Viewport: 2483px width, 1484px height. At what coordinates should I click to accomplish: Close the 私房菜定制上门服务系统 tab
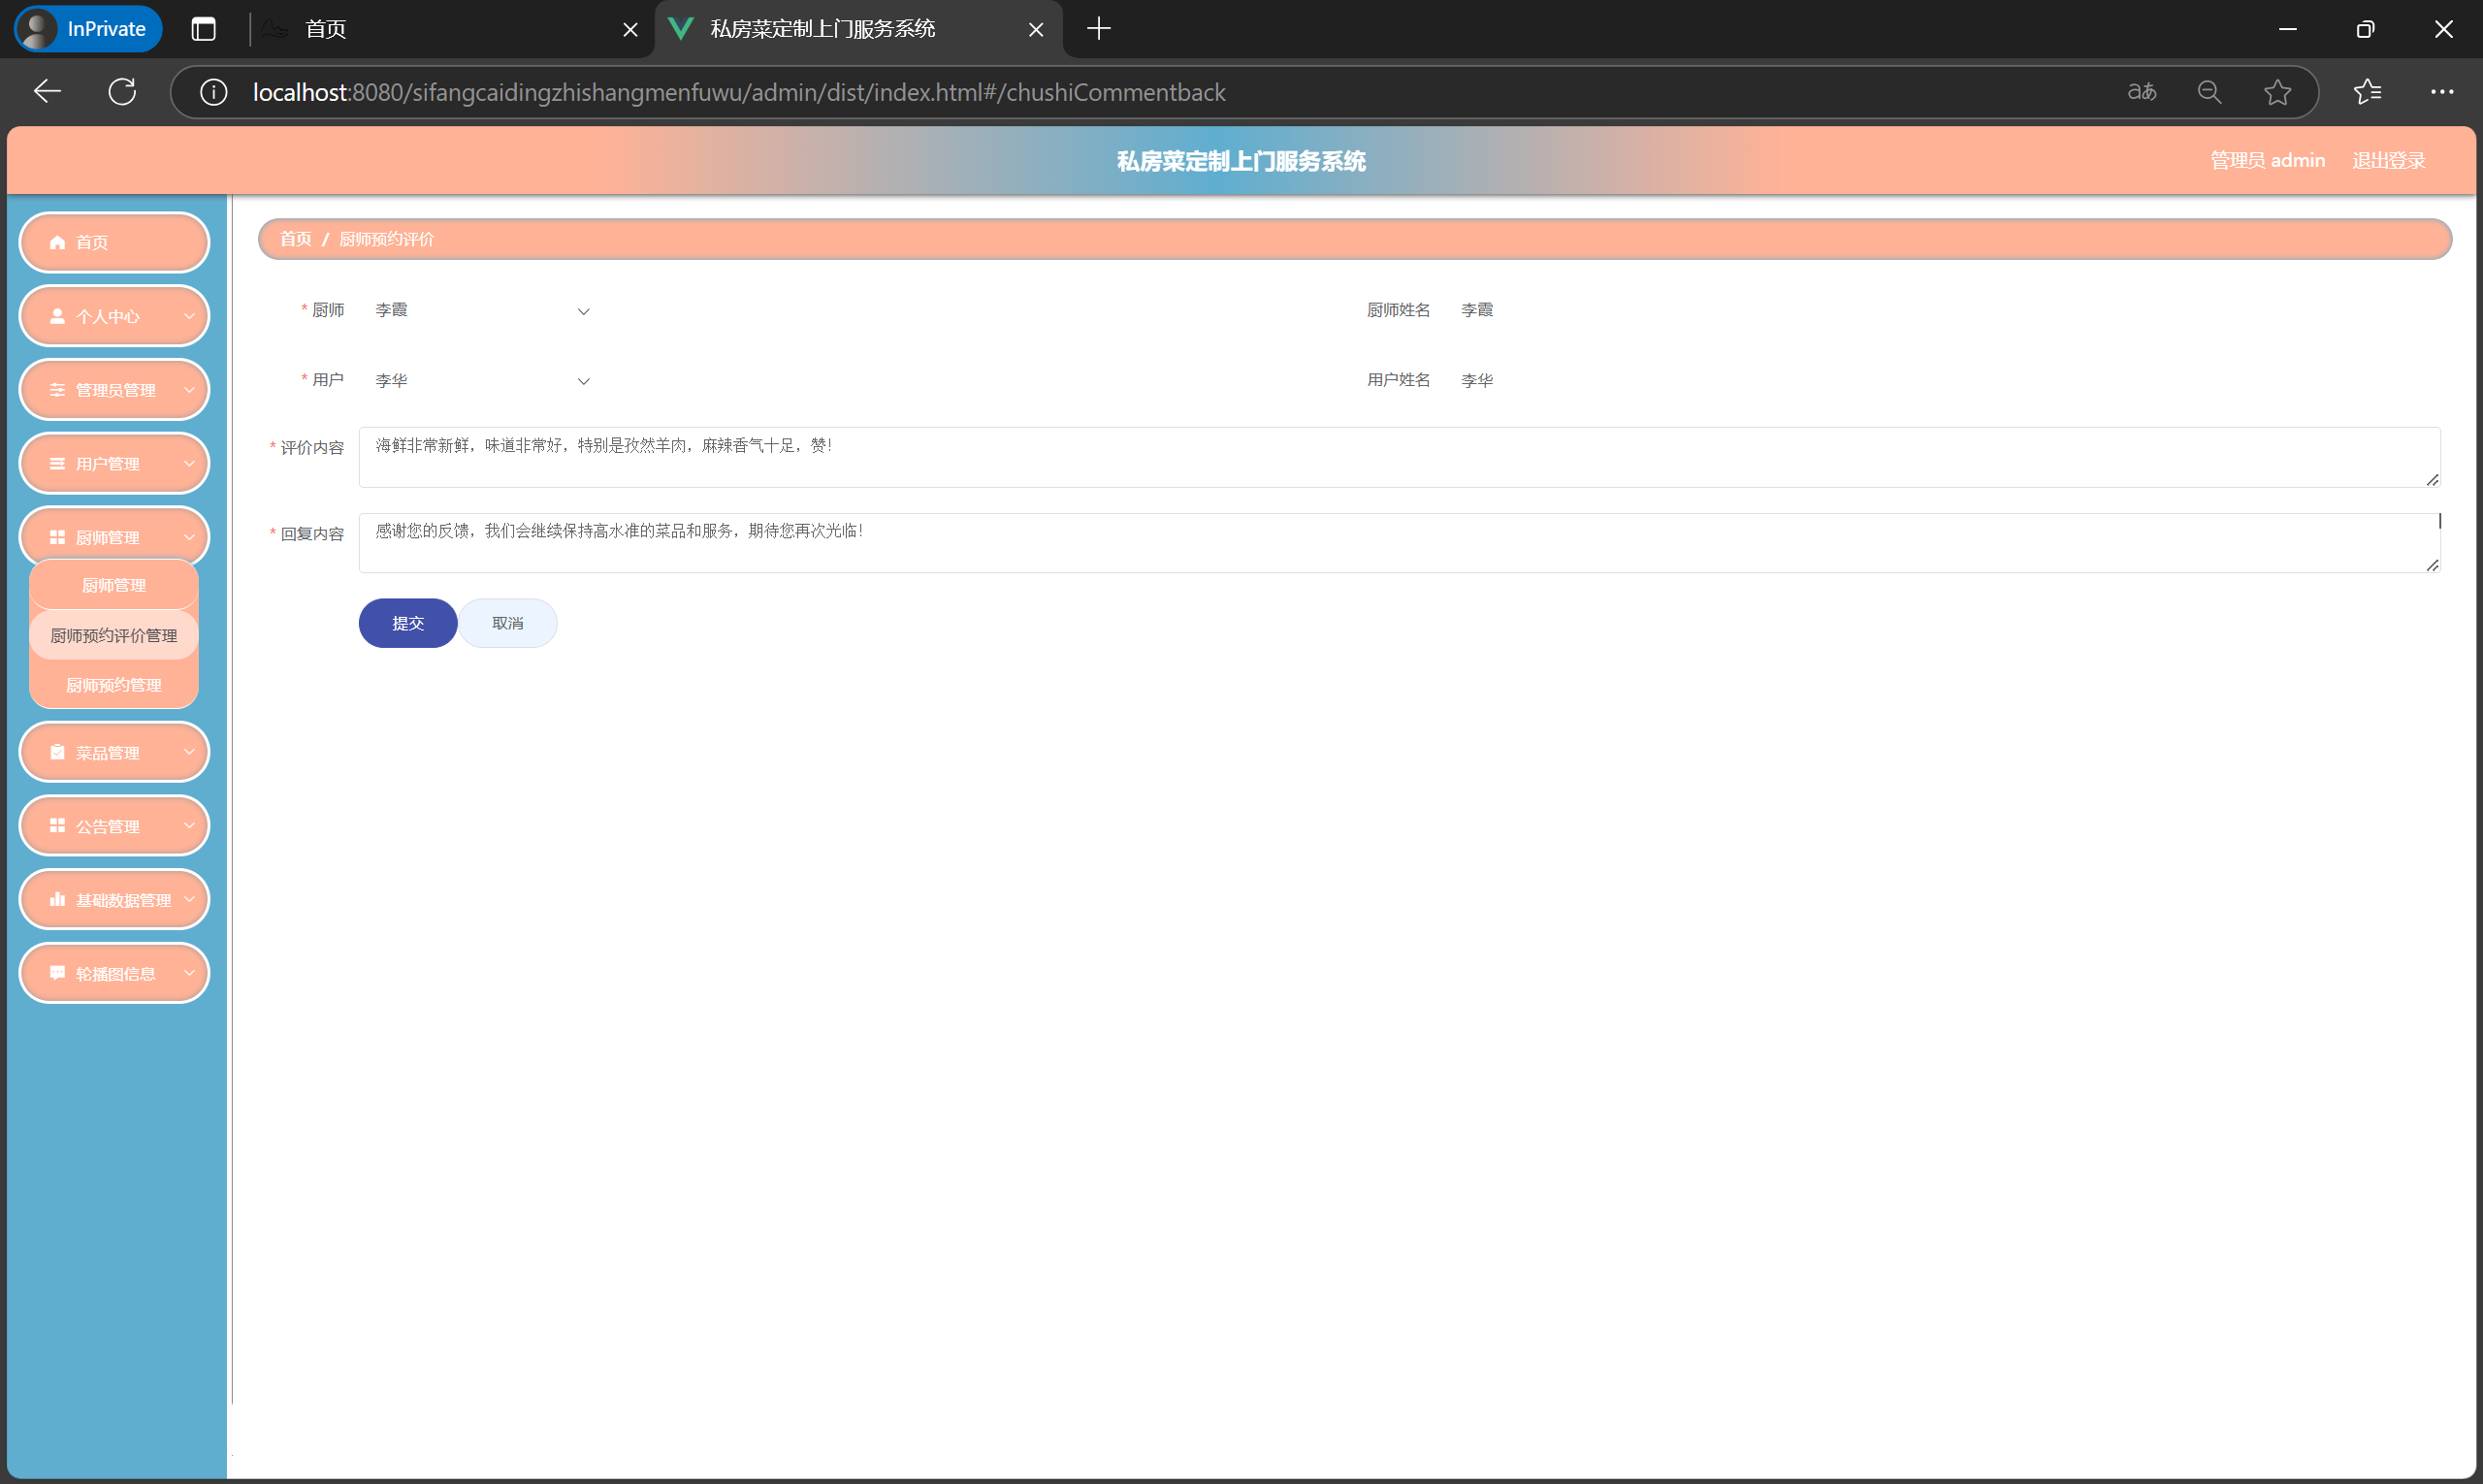[x=1036, y=30]
